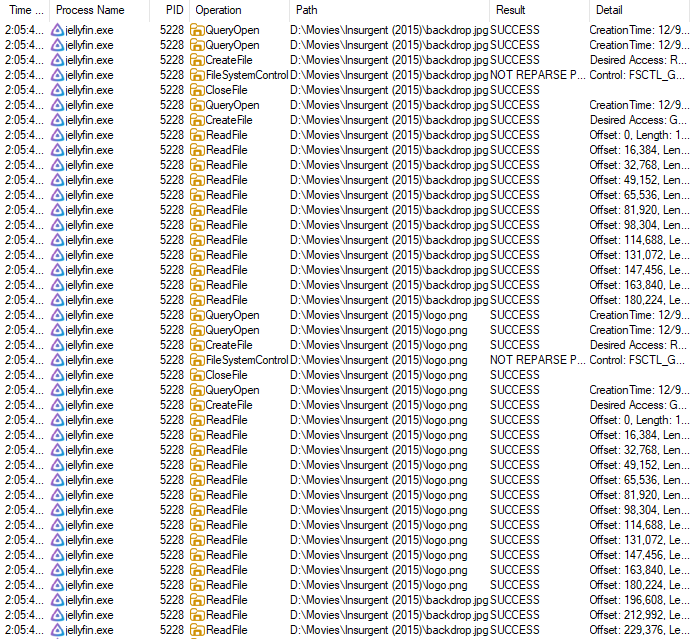Click the Result column header
This screenshot has height=639, width=691.
click(x=510, y=9)
